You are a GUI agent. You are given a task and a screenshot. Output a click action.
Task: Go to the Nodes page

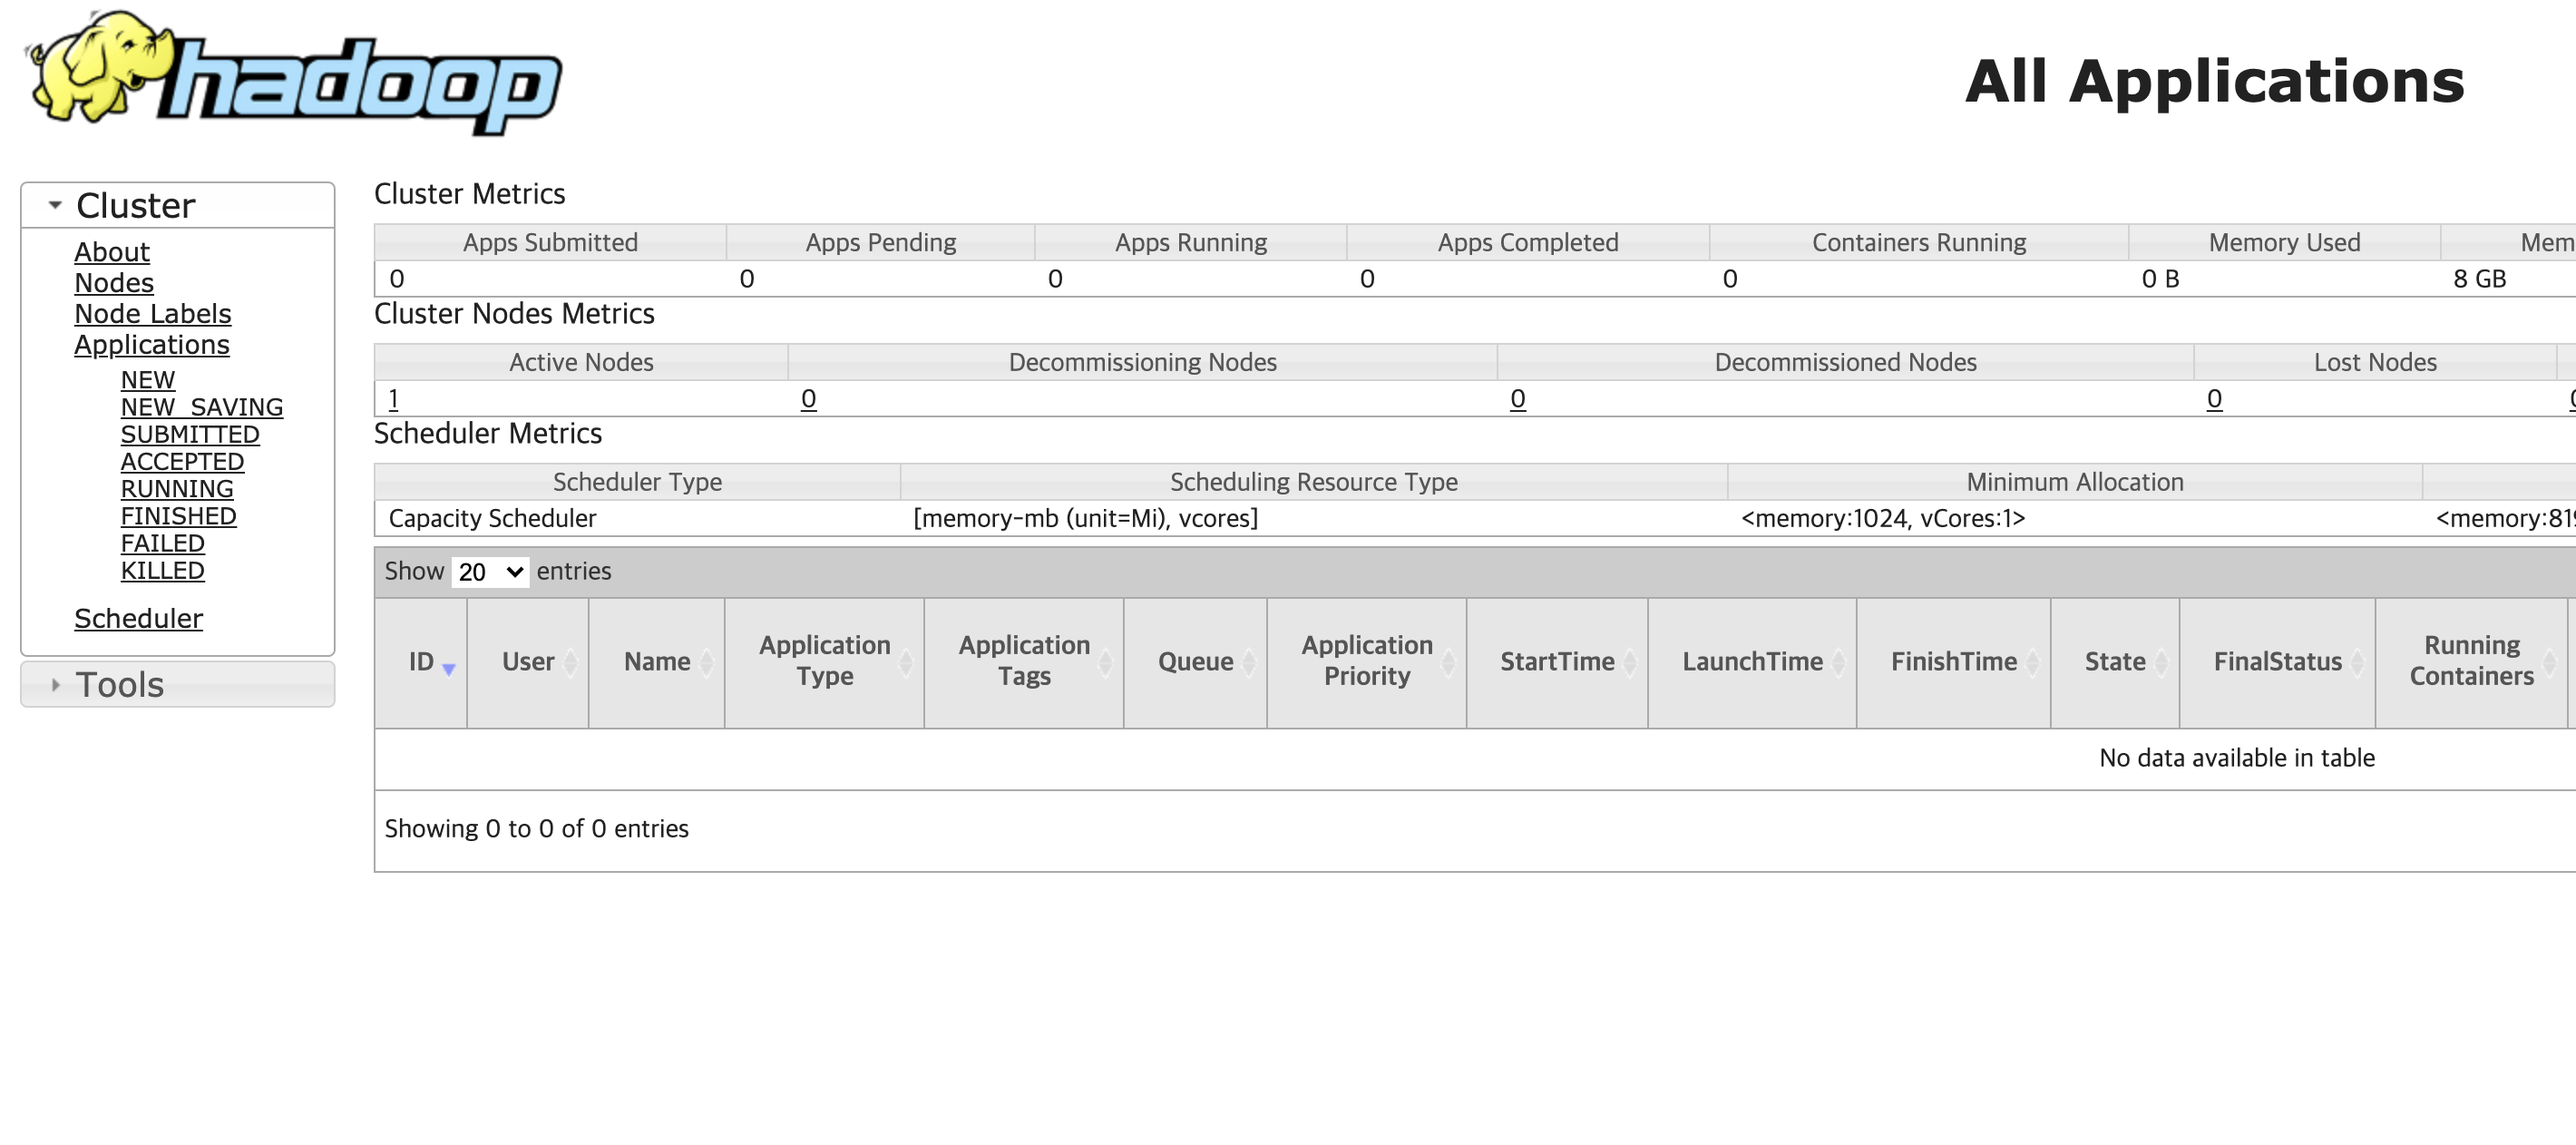(114, 283)
